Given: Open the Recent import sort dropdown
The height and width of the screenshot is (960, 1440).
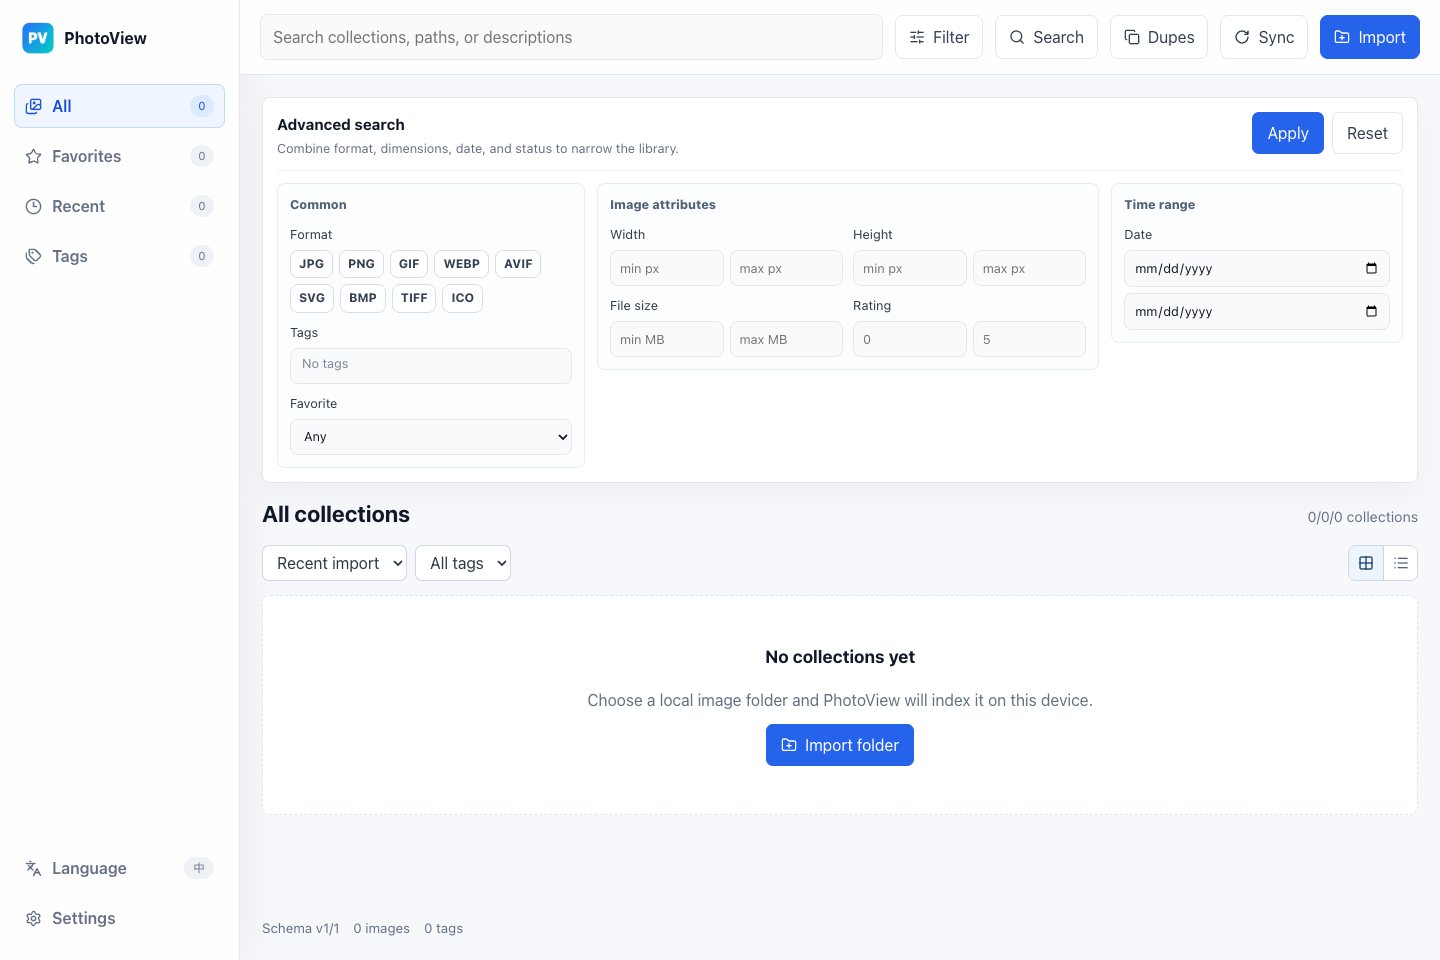Looking at the screenshot, I should coord(334,563).
